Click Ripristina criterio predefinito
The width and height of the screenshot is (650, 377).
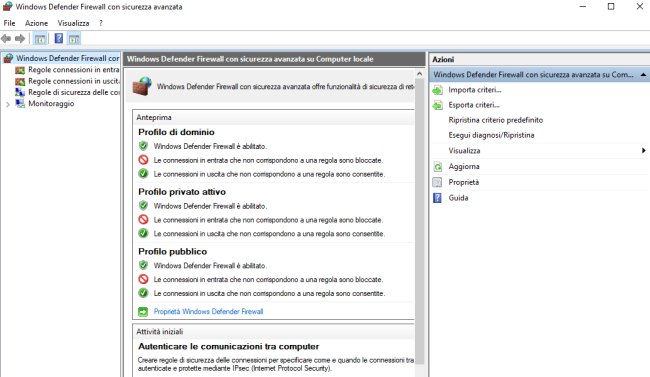tap(495, 120)
